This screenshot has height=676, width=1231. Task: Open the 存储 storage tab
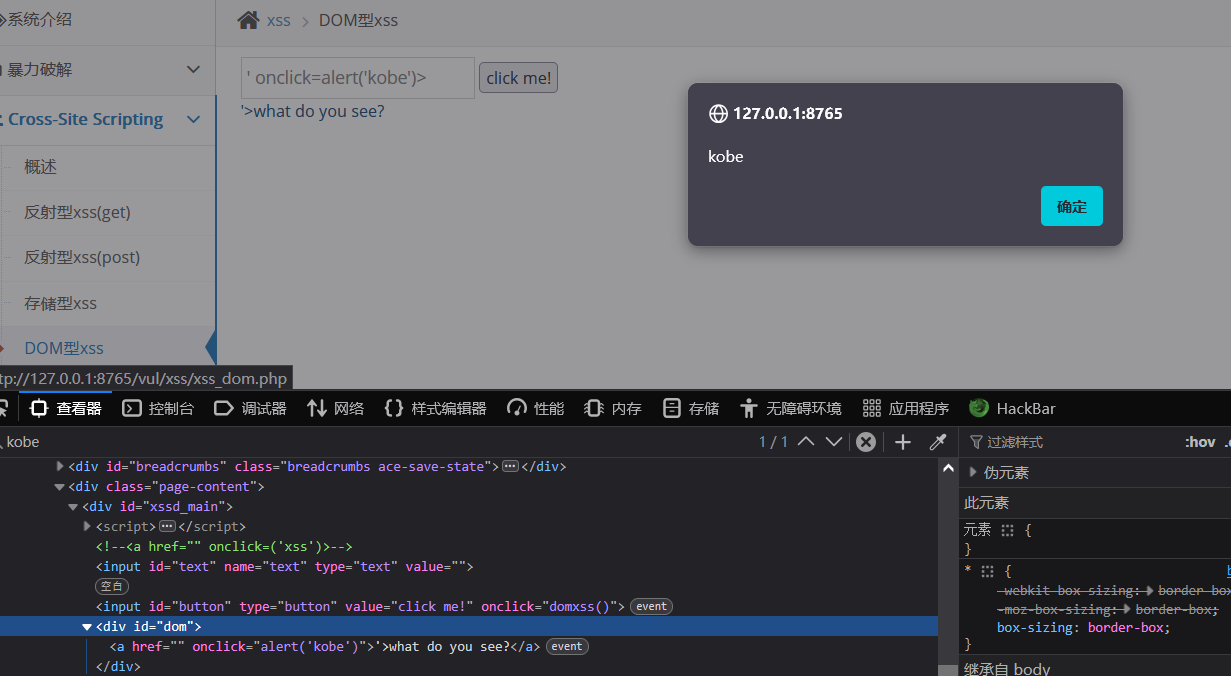pos(691,408)
